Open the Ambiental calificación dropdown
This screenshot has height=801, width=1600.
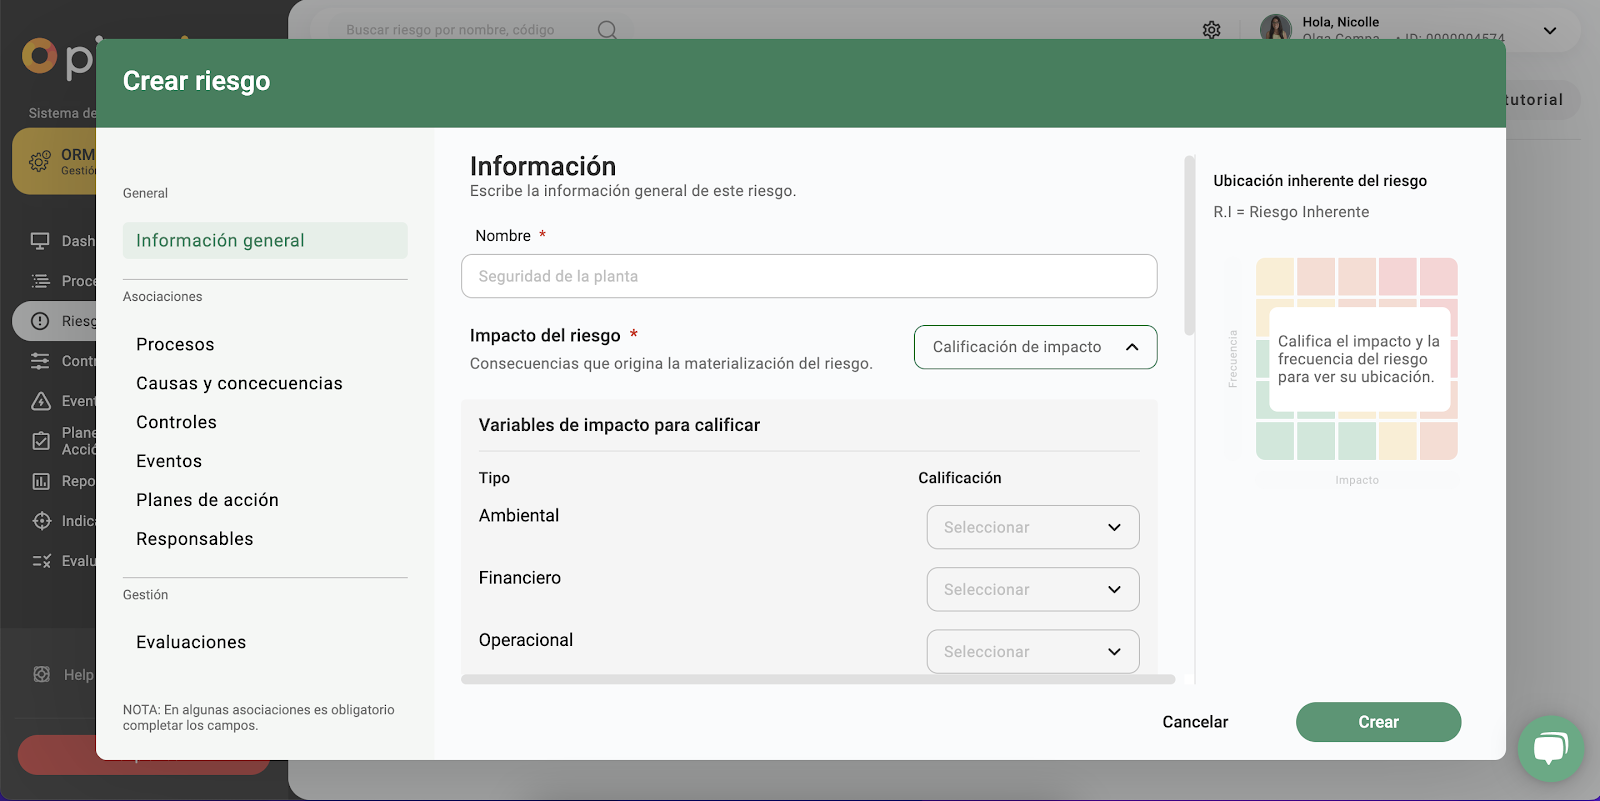click(1032, 527)
